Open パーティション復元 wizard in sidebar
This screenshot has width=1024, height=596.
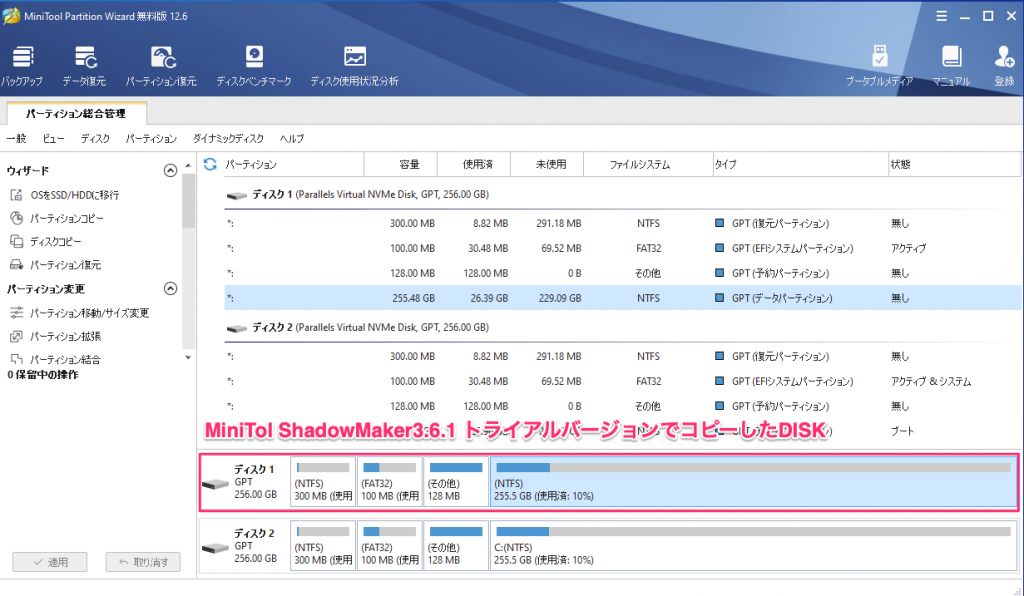pos(56,265)
